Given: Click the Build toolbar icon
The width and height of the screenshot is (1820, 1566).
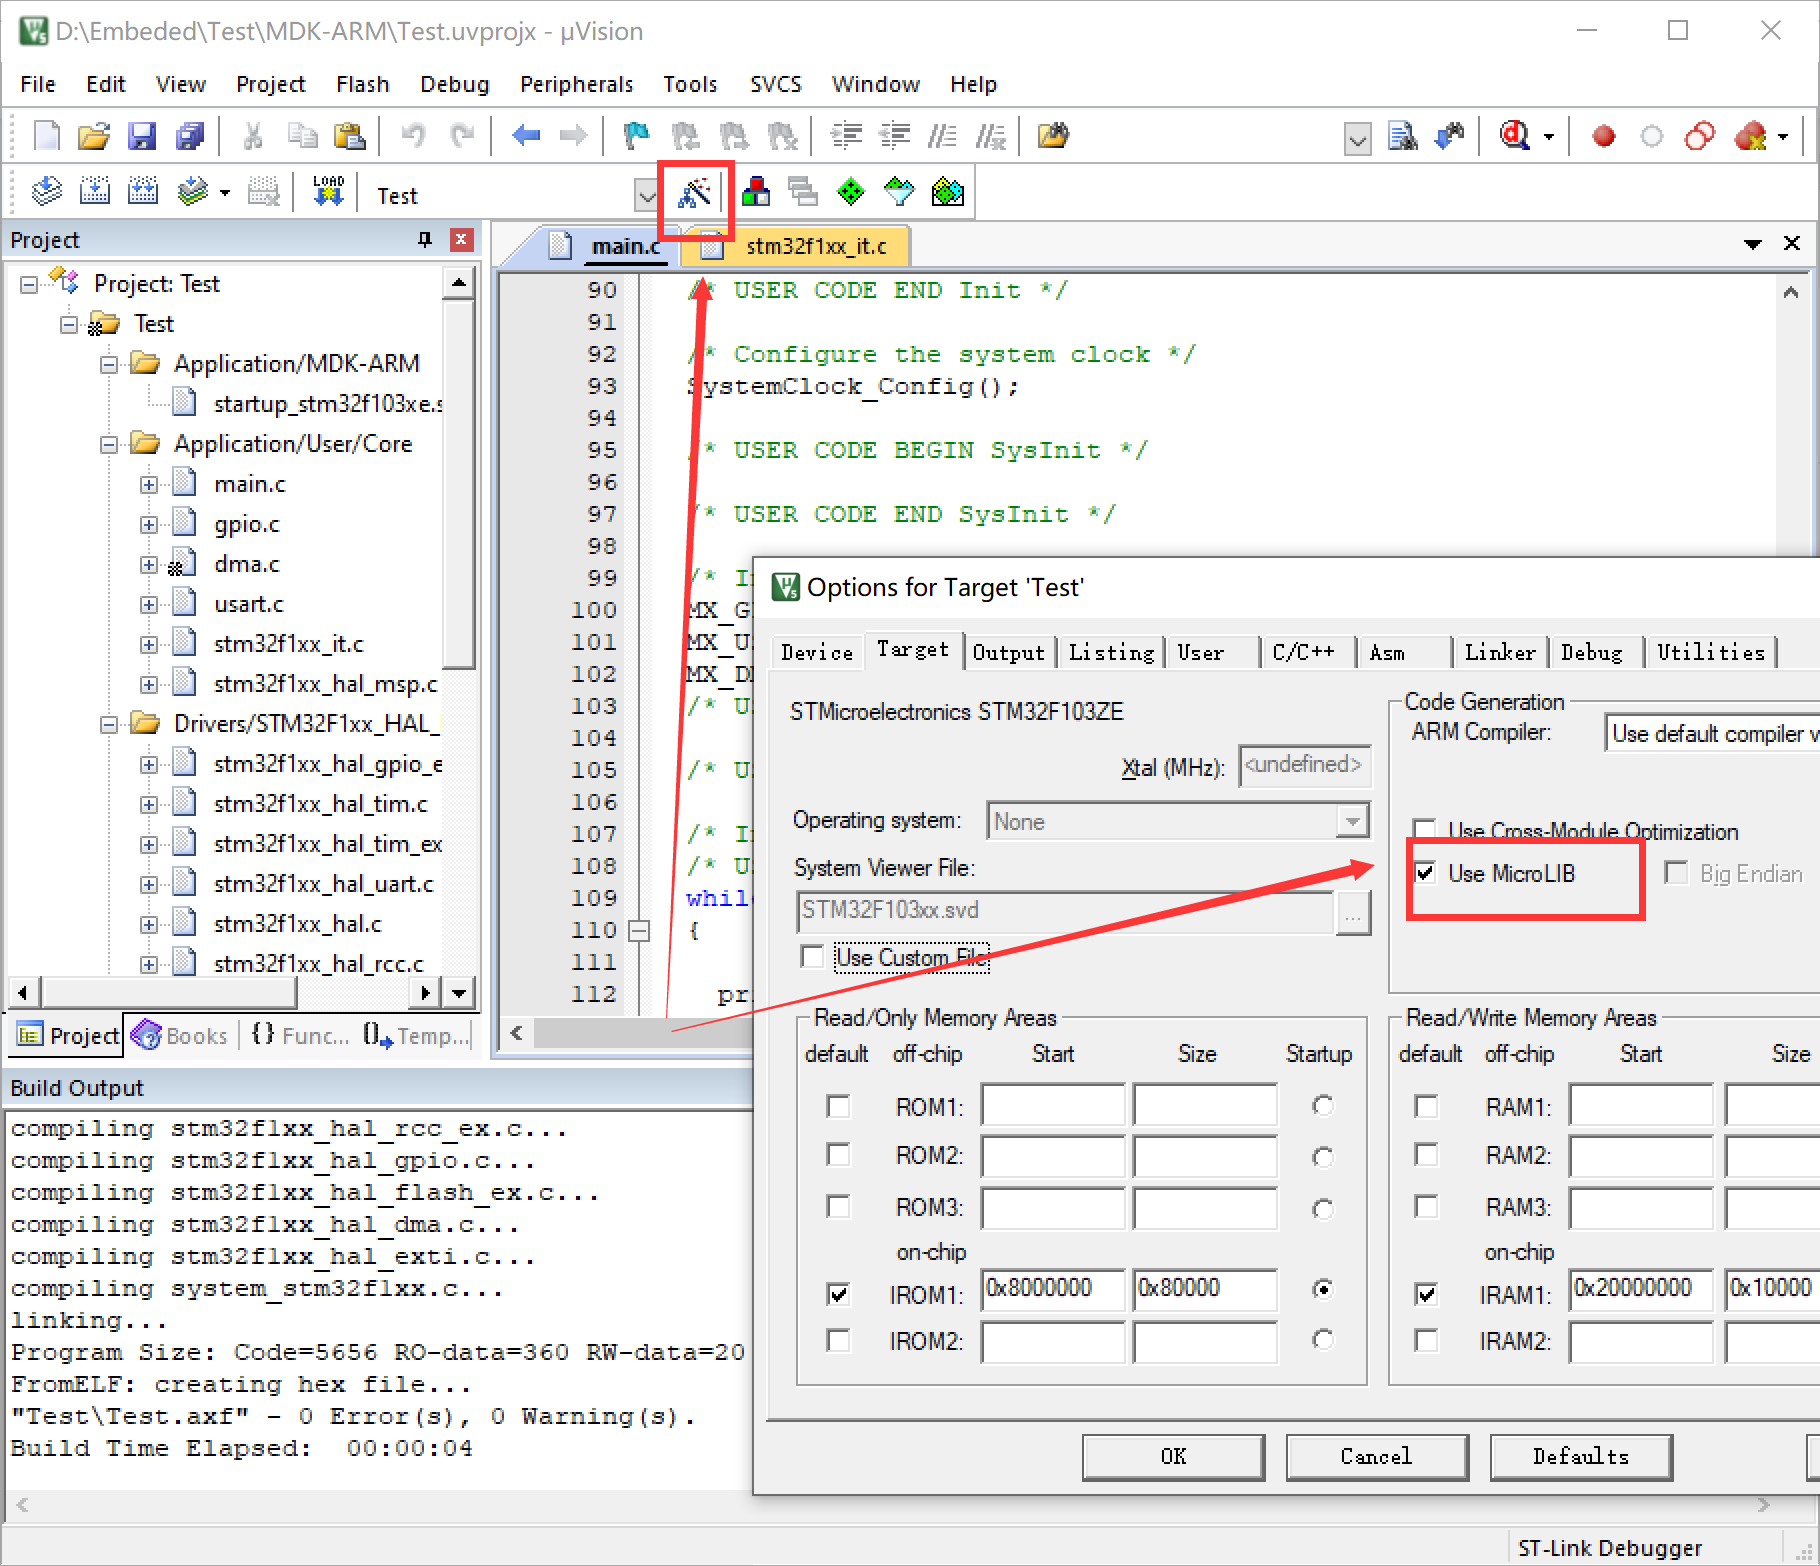Looking at the screenshot, I should pos(95,190).
